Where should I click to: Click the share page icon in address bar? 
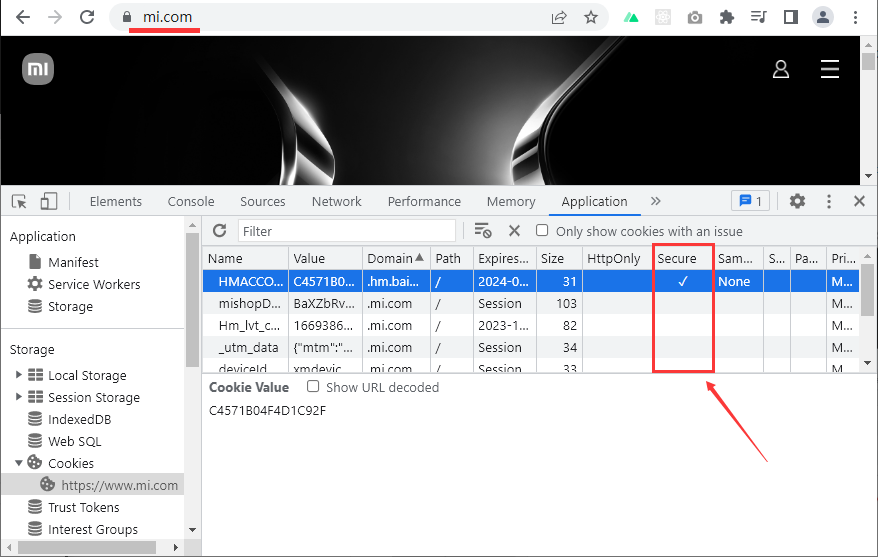click(559, 17)
